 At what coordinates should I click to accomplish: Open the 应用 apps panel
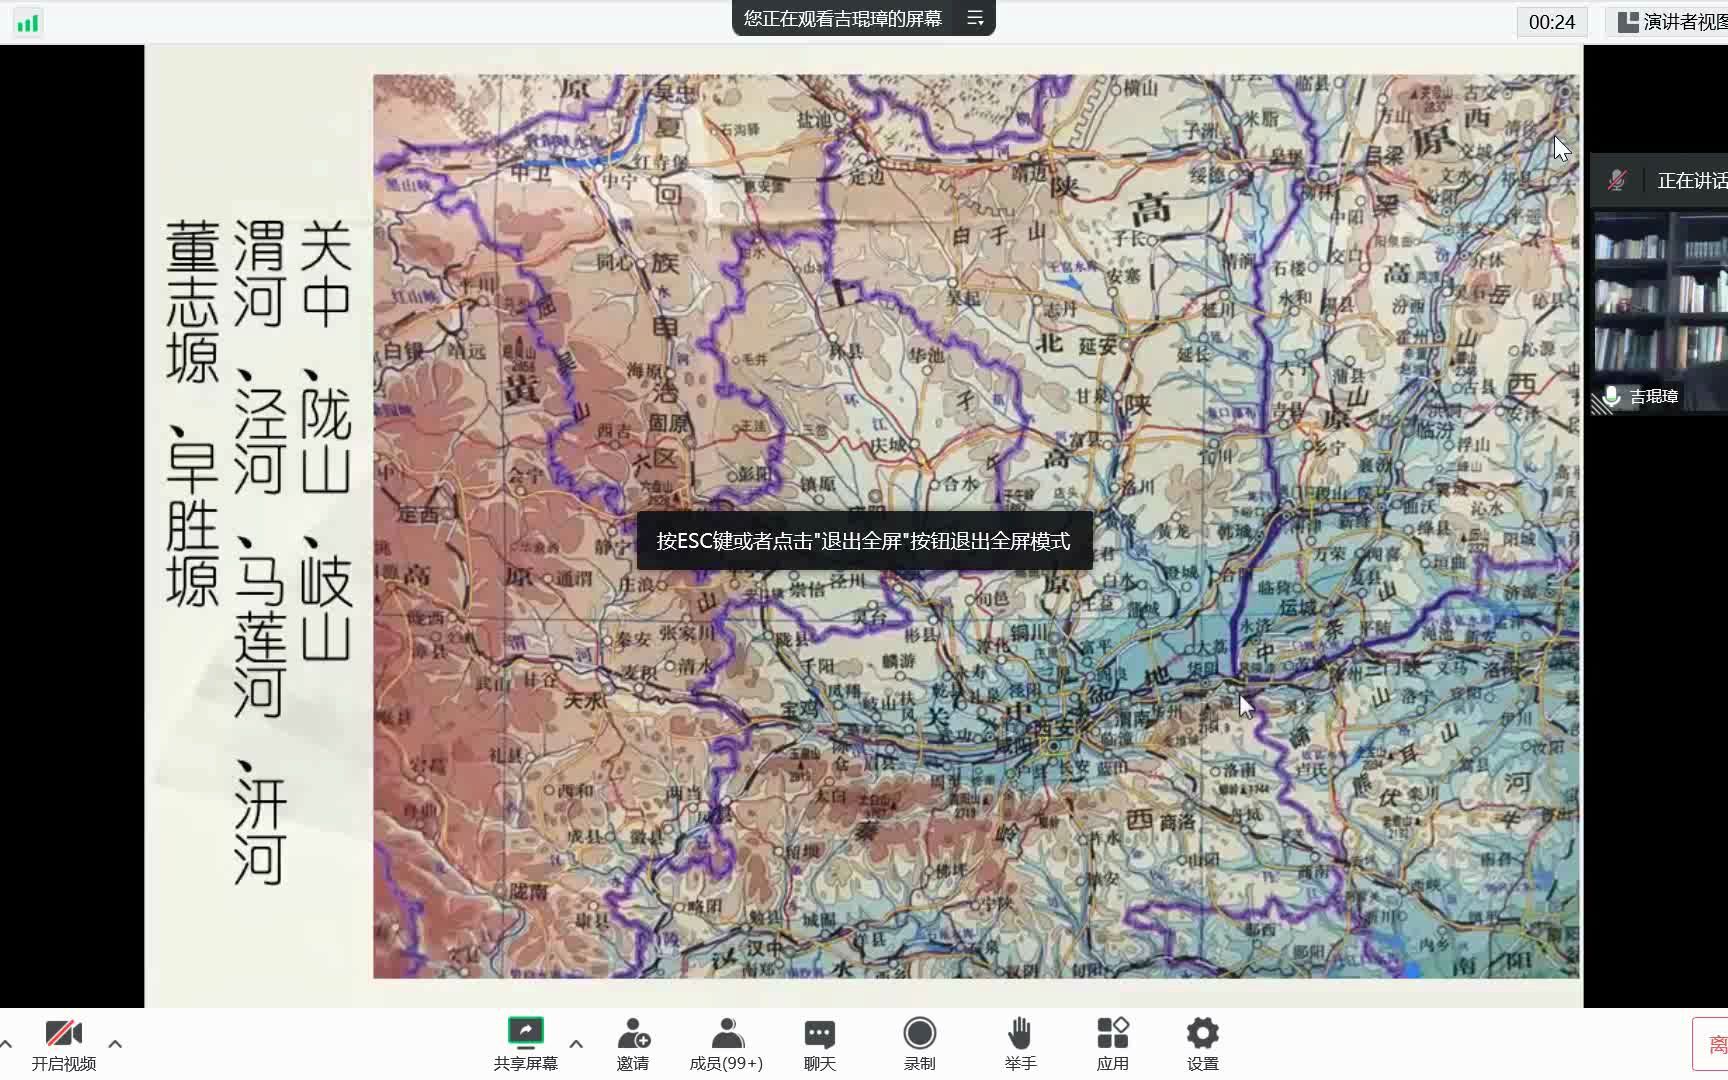coord(1112,1045)
